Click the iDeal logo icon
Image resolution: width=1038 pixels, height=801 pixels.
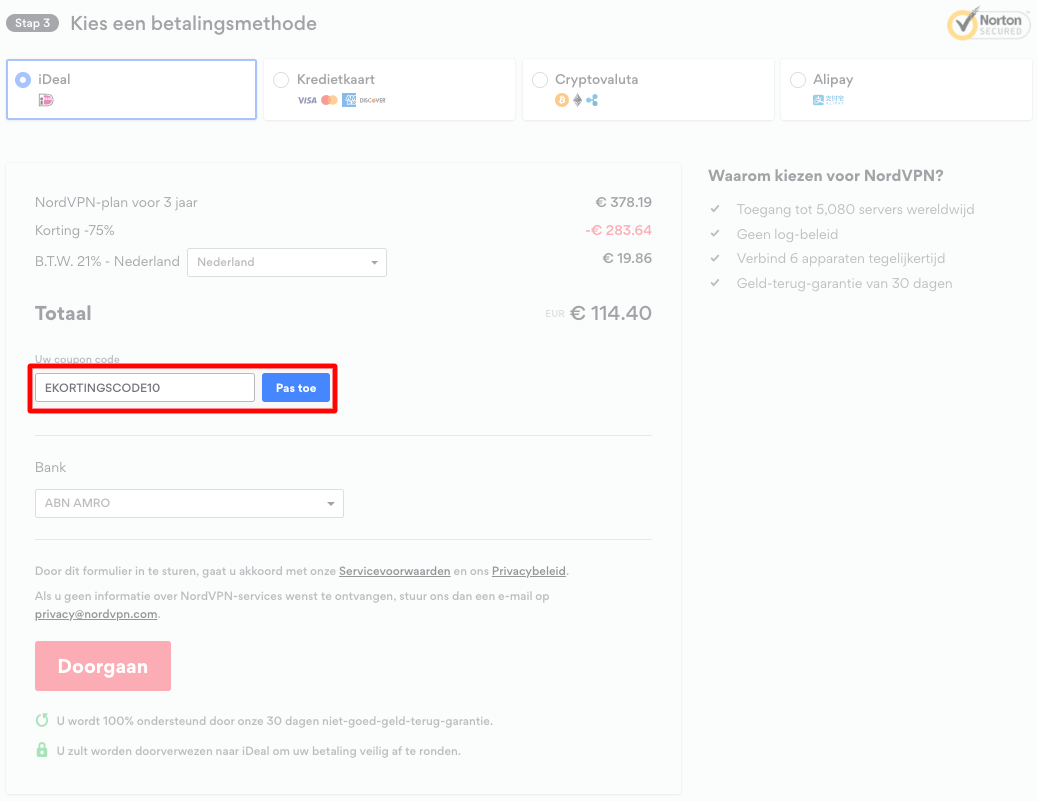tap(46, 100)
